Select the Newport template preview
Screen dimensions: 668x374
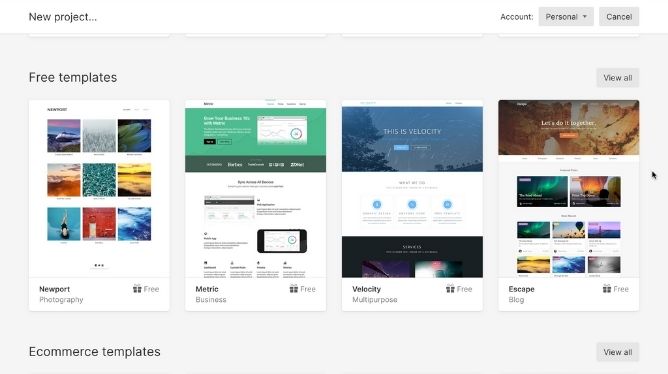tap(99, 189)
